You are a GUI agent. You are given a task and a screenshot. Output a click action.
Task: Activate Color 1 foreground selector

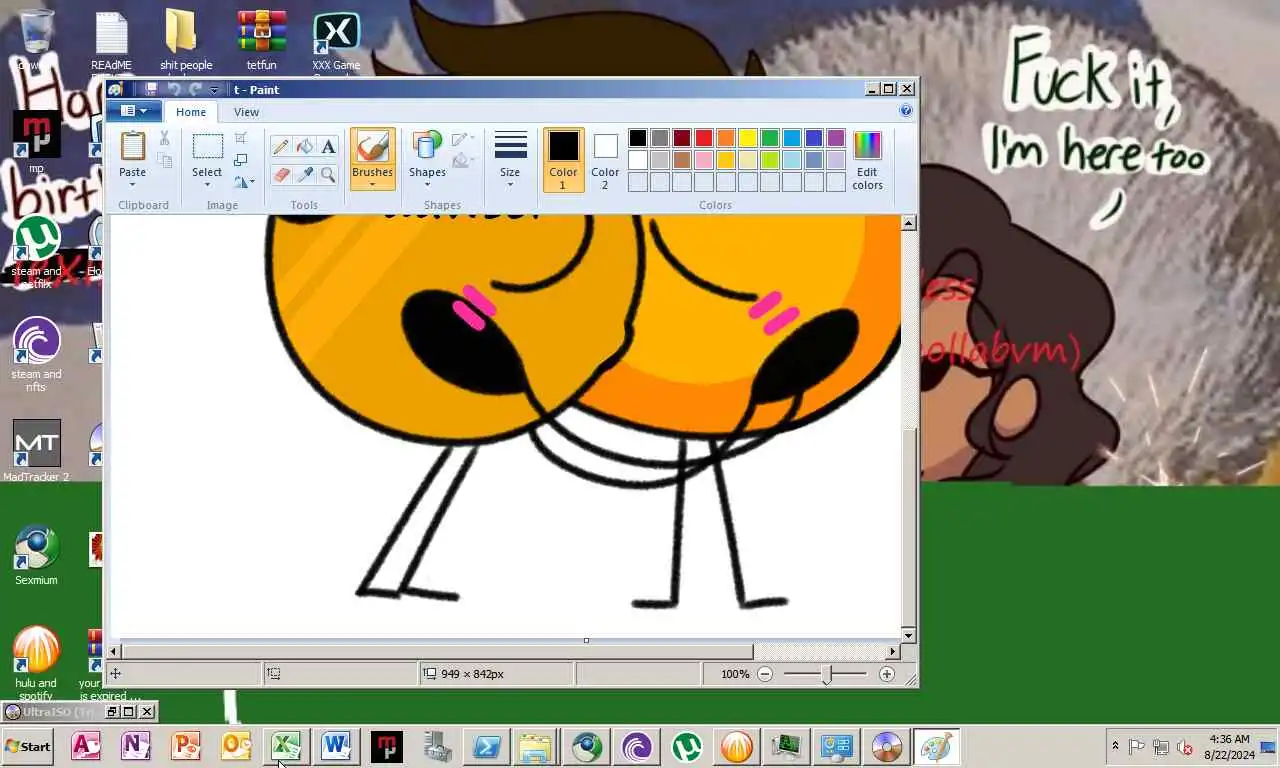coord(563,160)
